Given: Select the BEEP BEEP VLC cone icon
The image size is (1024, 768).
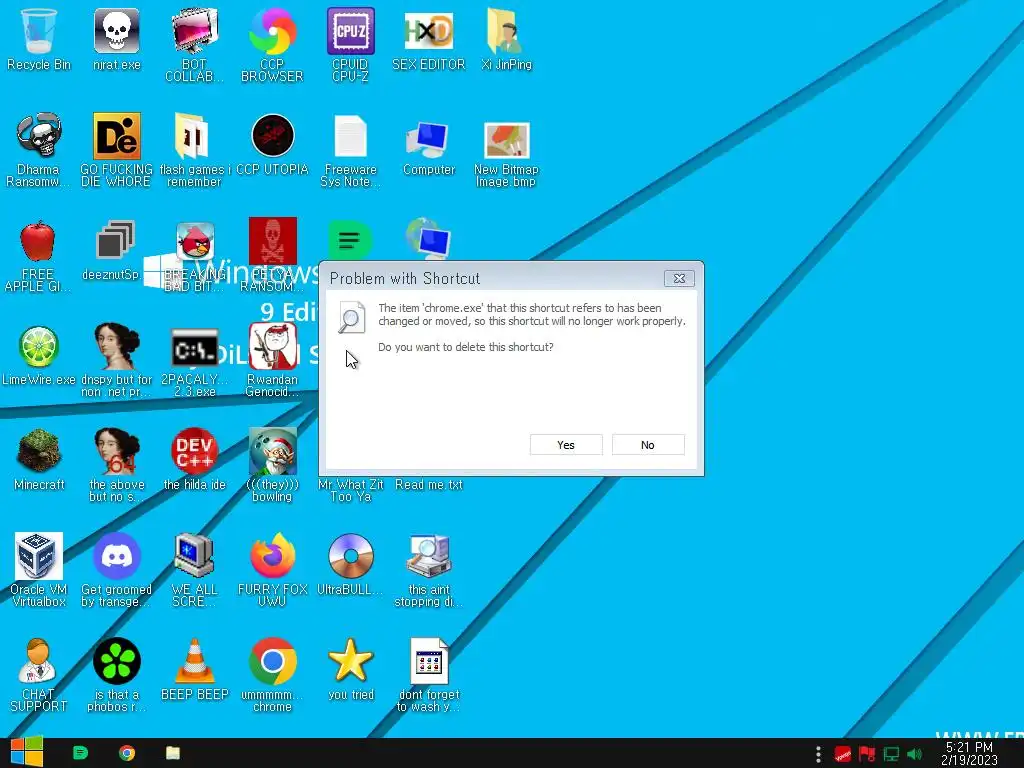Looking at the screenshot, I should click(x=195, y=661).
